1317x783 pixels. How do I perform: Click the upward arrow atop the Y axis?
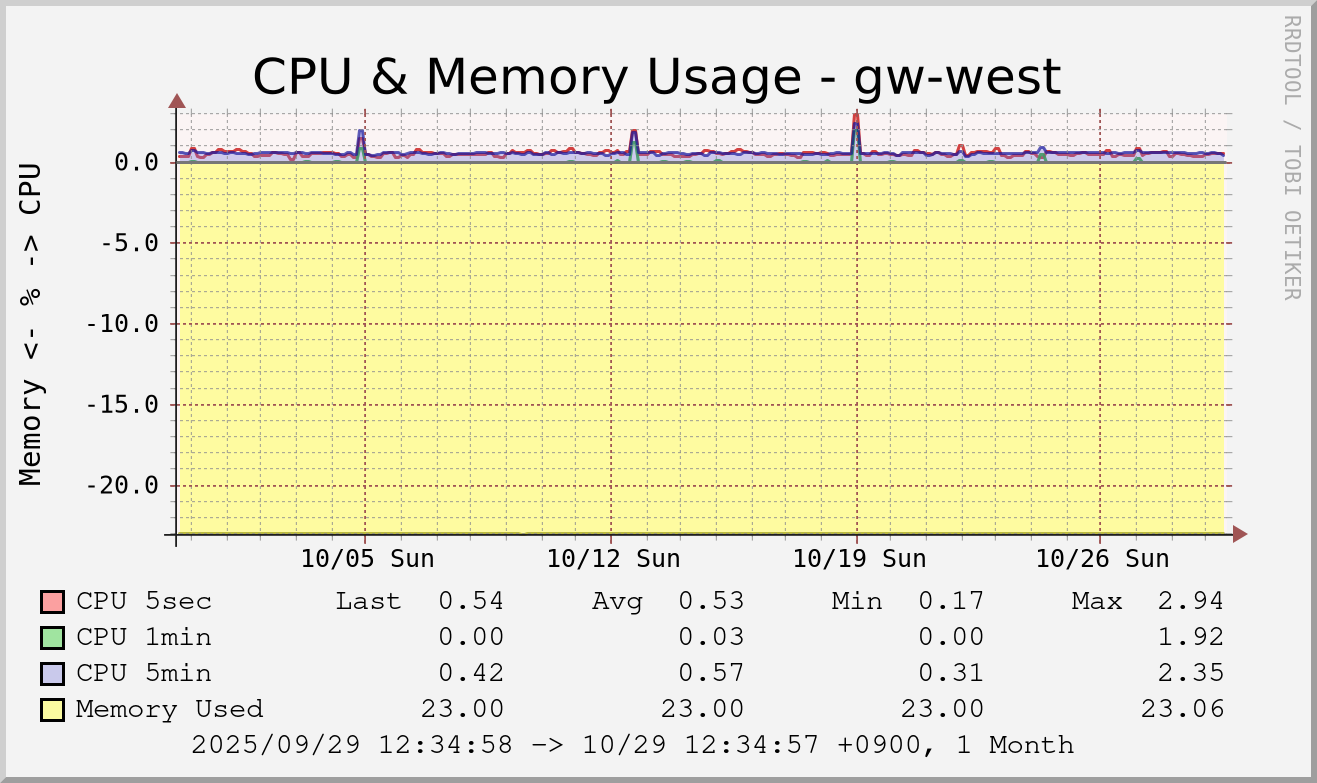[x=177, y=100]
